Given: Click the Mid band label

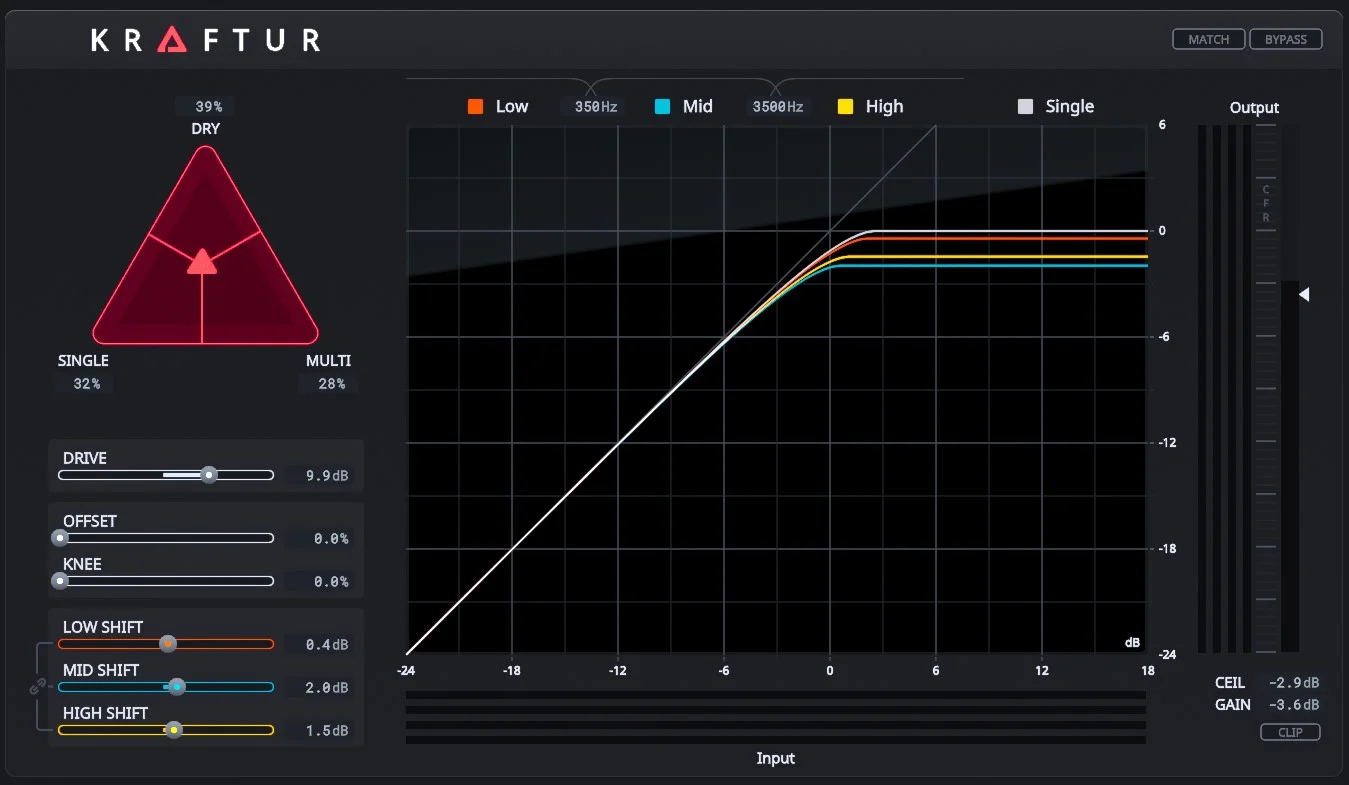Looking at the screenshot, I should pos(698,107).
